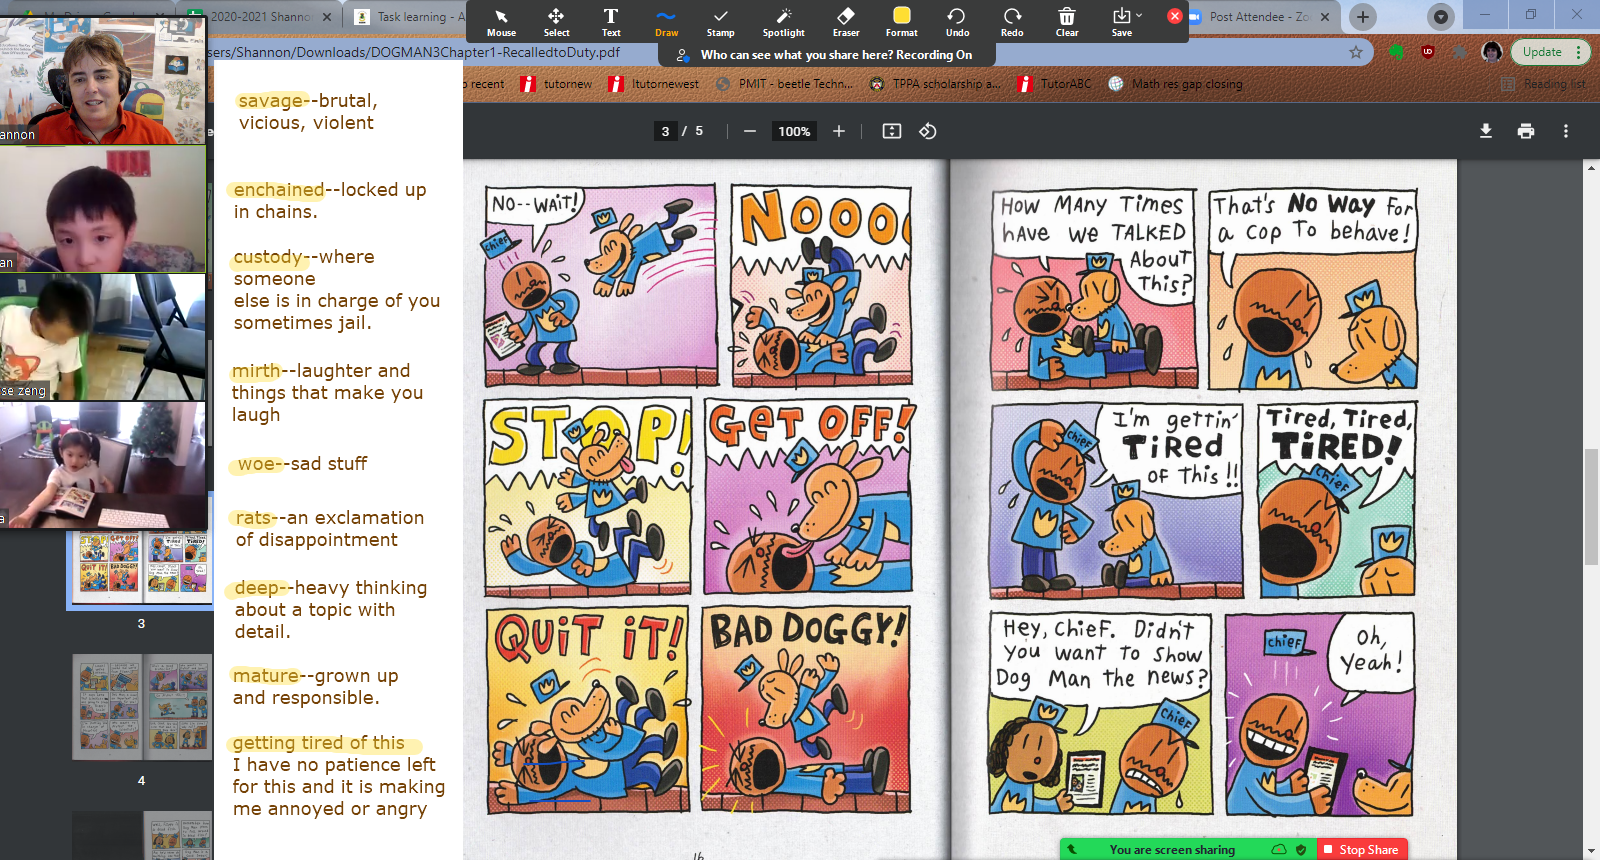Fit PDF to page
Image resolution: width=1600 pixels, height=860 pixels.
click(892, 131)
